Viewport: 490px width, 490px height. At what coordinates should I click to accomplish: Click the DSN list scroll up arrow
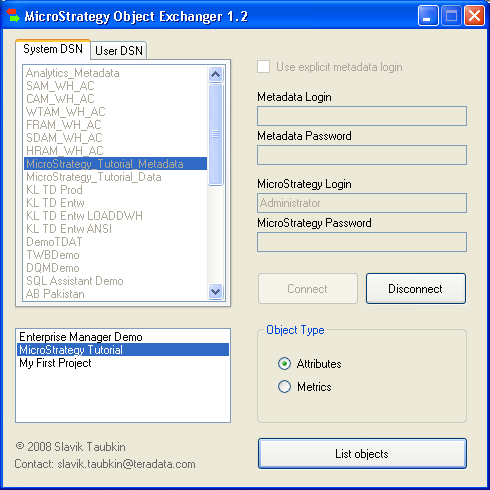click(215, 74)
